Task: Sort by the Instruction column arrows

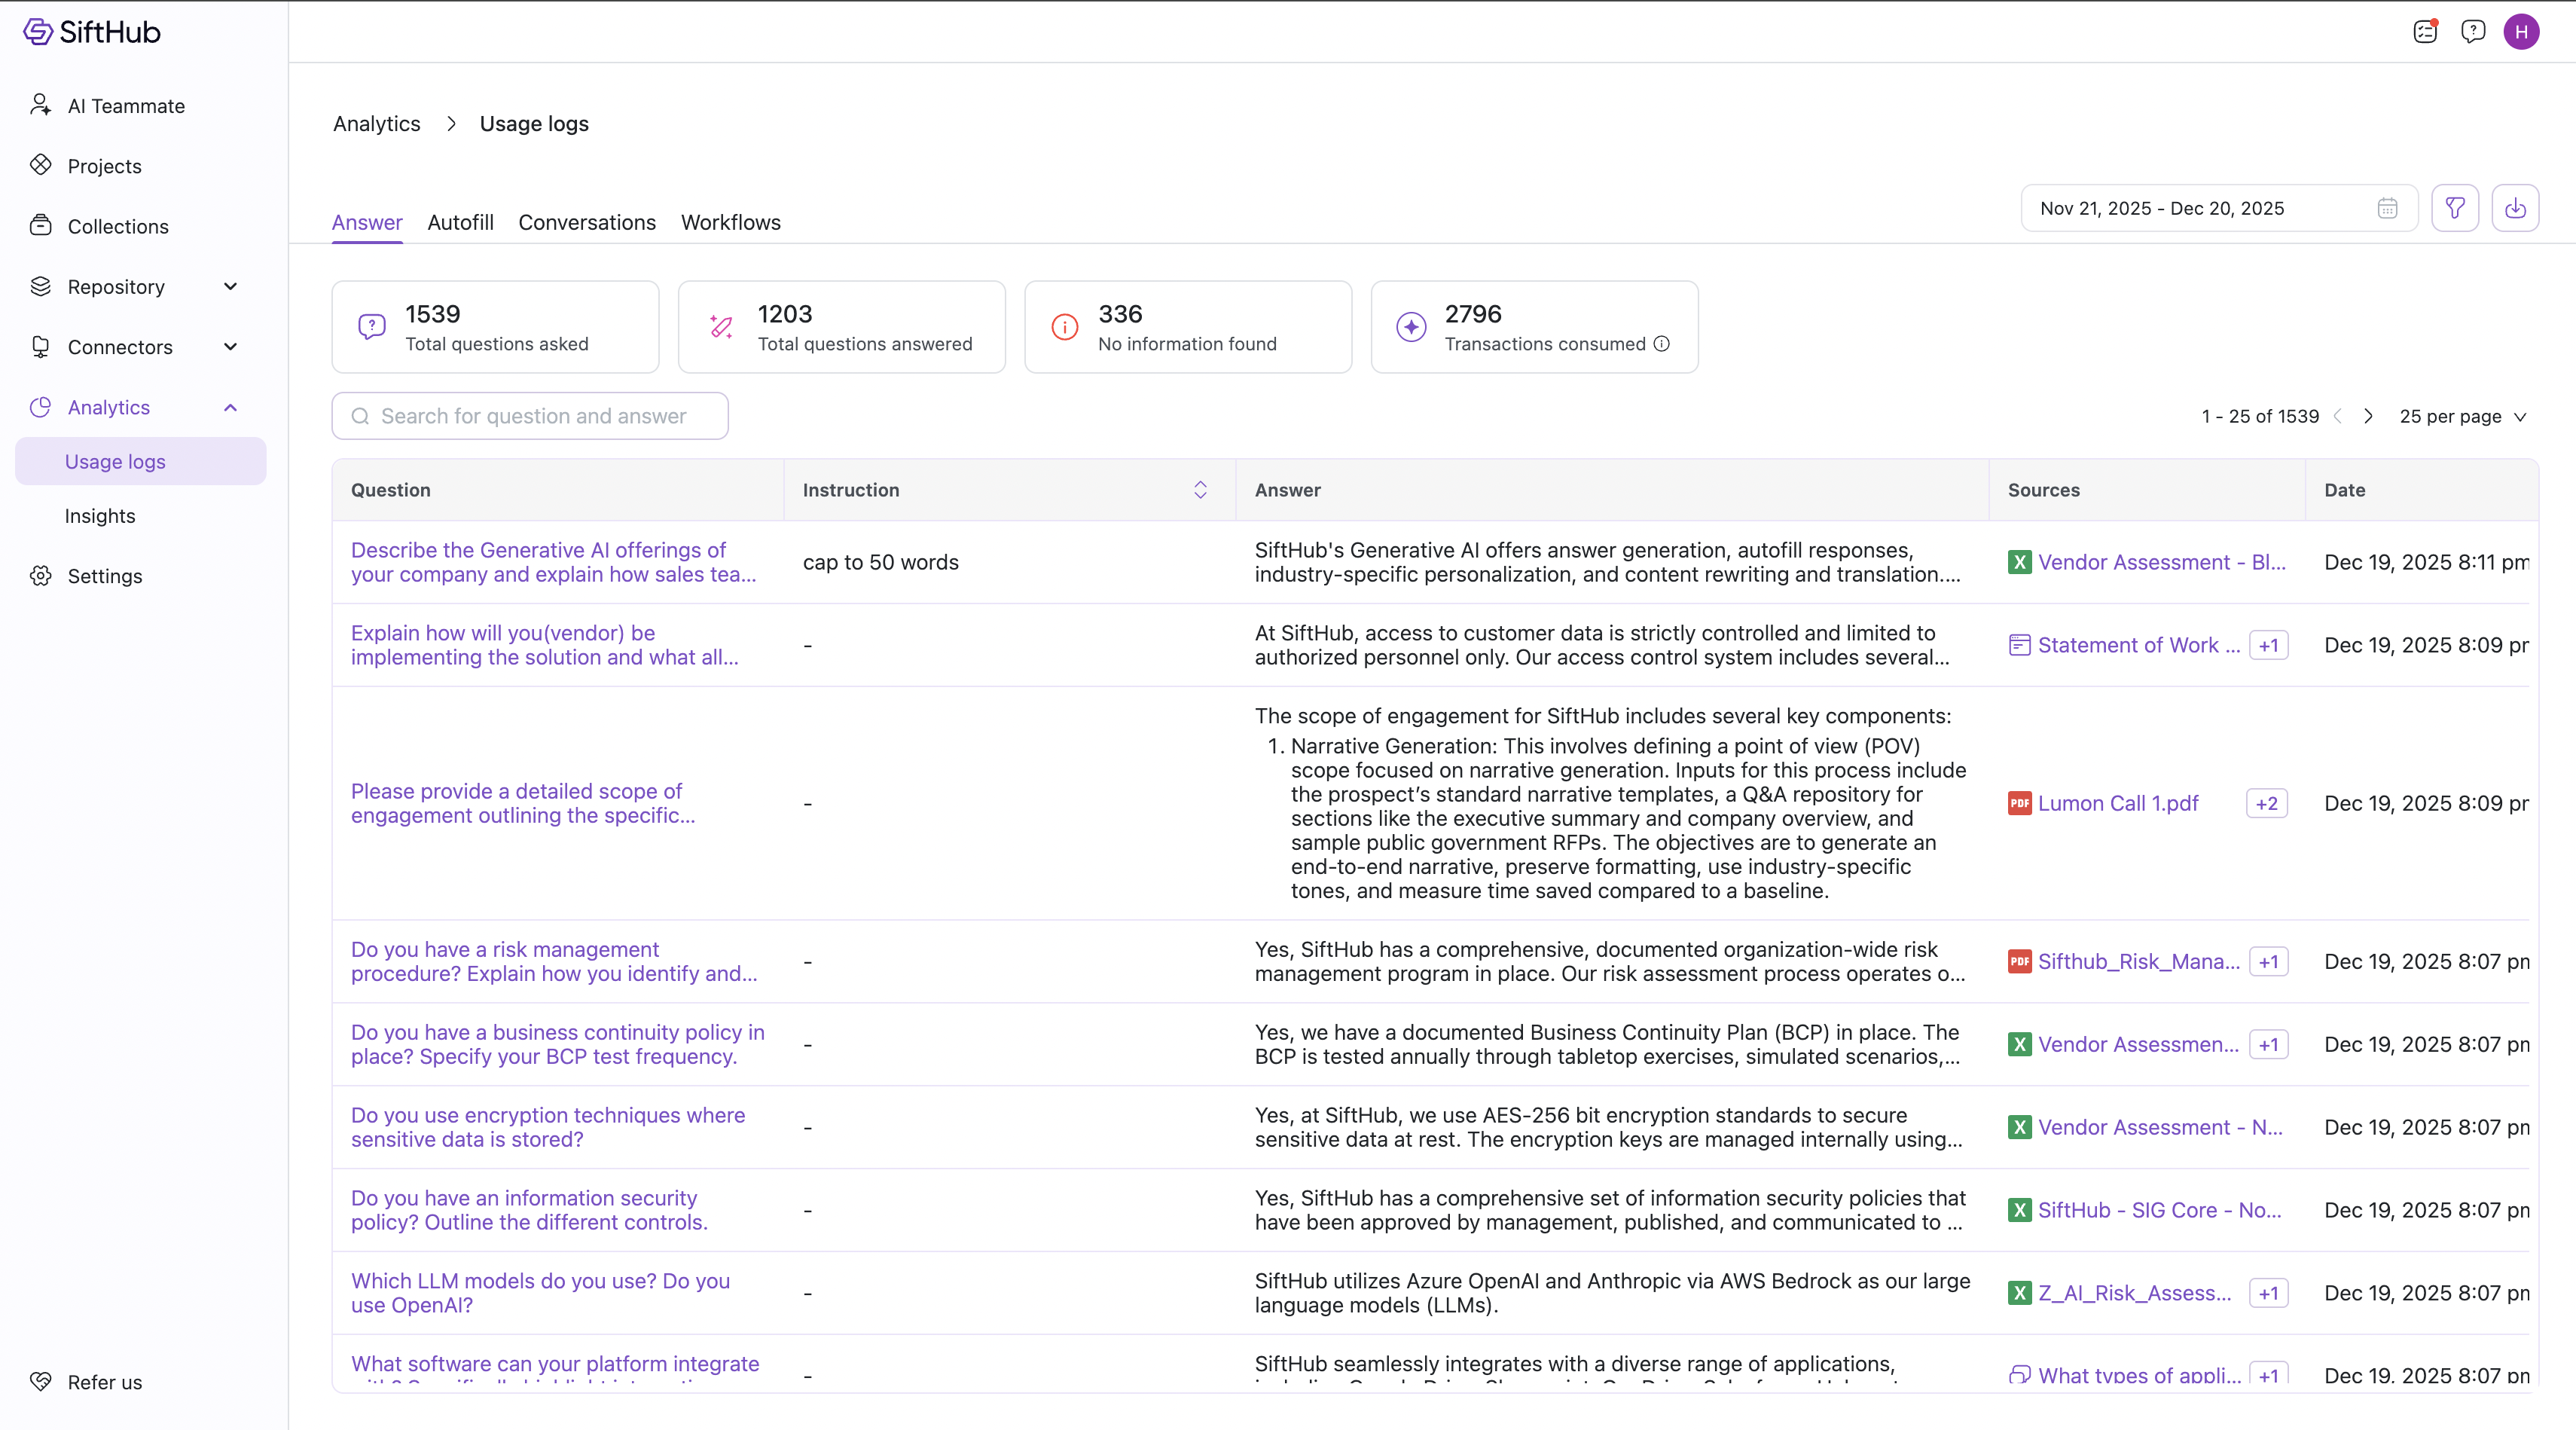Action: tap(1200, 490)
